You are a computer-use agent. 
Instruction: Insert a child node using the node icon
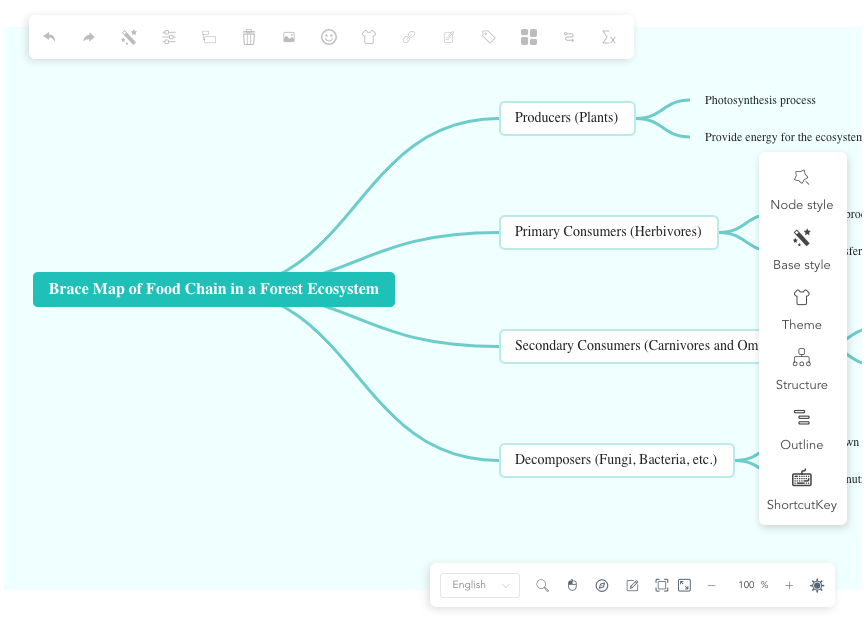pyautogui.click(x=209, y=37)
